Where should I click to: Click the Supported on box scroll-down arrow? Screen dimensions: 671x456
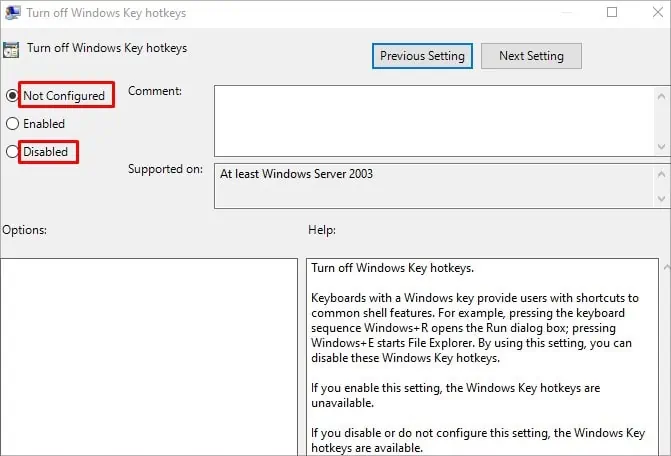pyautogui.click(x=661, y=199)
